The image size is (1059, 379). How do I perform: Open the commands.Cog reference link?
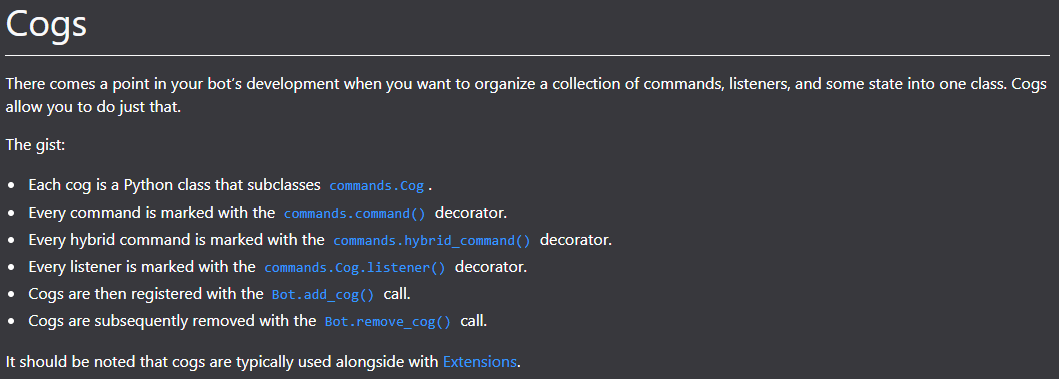point(377,186)
